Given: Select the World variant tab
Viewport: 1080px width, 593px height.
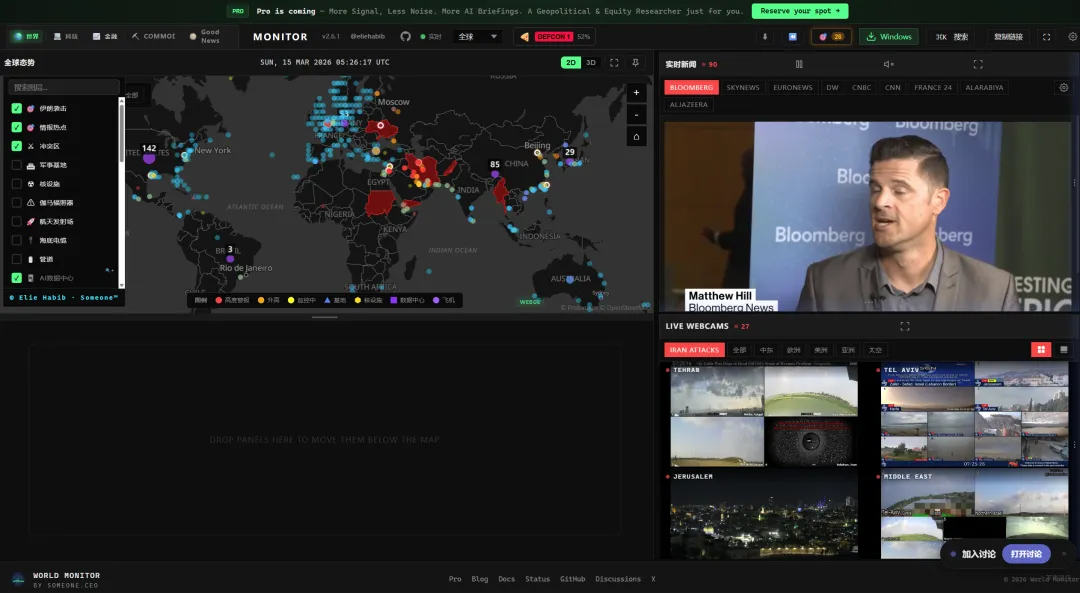Looking at the screenshot, I should click(x=26, y=37).
